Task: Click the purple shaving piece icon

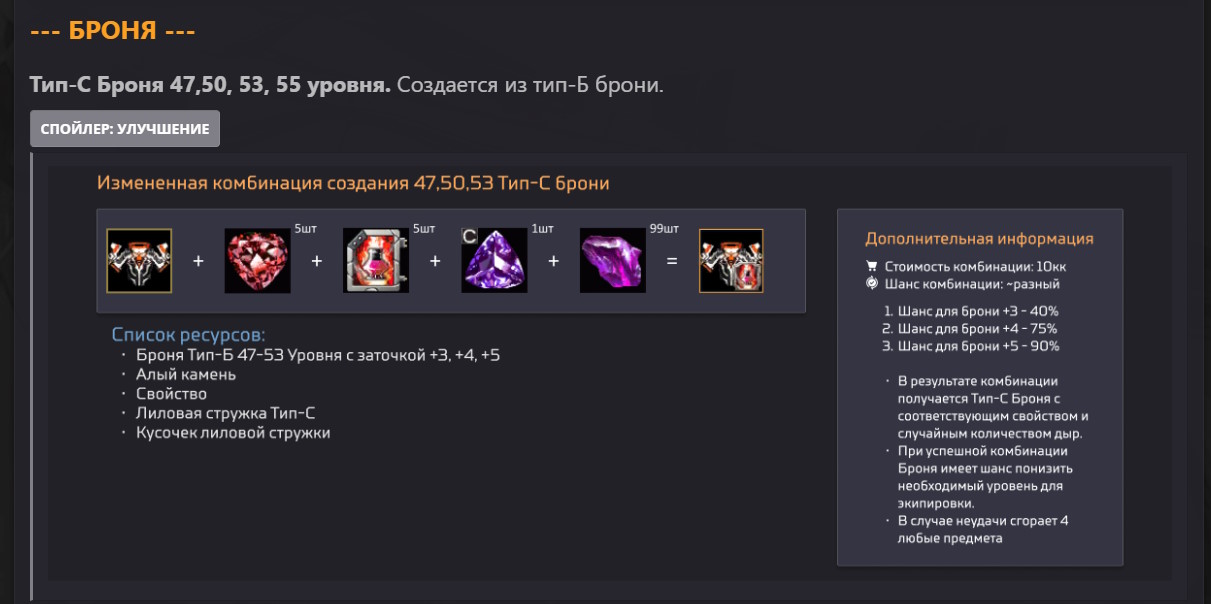Action: pyautogui.click(x=612, y=261)
